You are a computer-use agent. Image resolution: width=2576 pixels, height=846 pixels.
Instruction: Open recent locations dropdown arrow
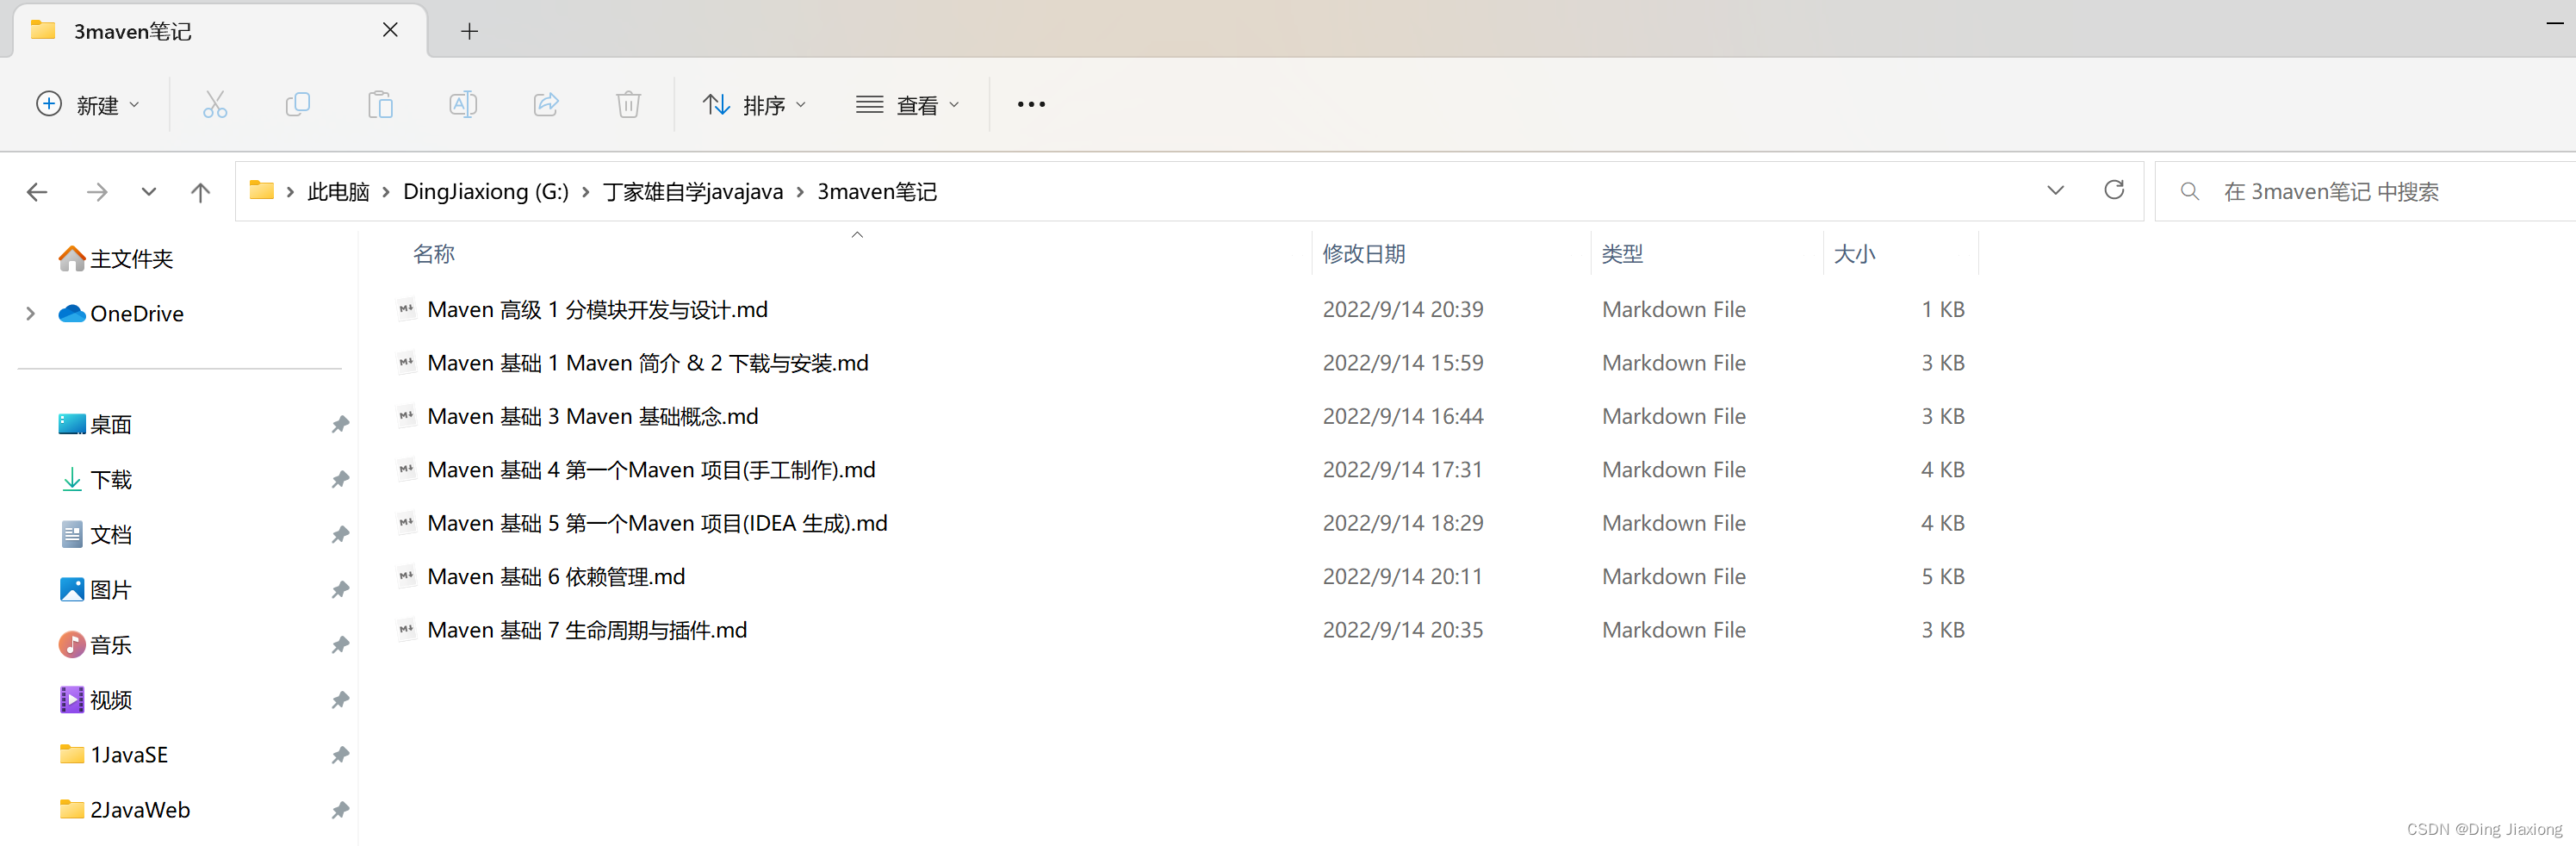tap(149, 191)
